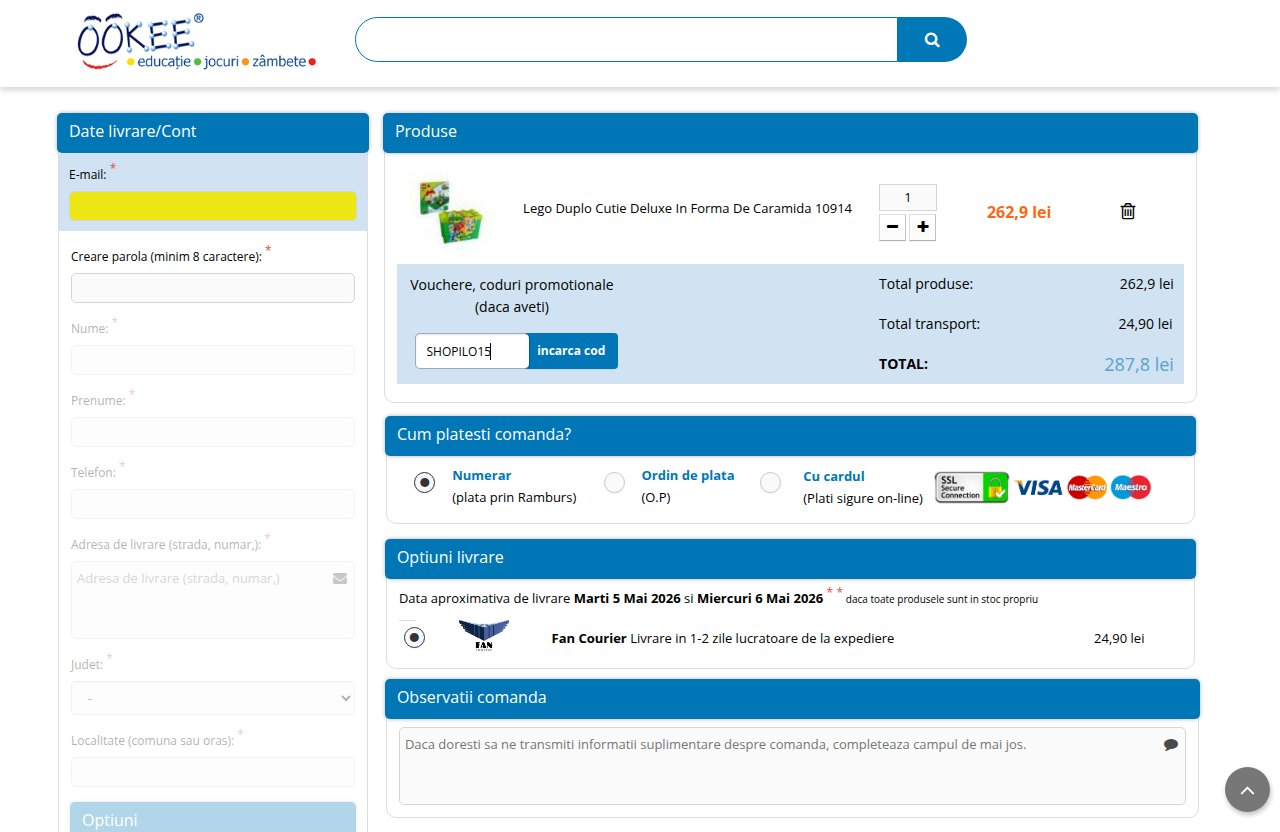The height and width of the screenshot is (832, 1280).
Task: Click the SSL Secure Connection badge
Action: pos(971,487)
